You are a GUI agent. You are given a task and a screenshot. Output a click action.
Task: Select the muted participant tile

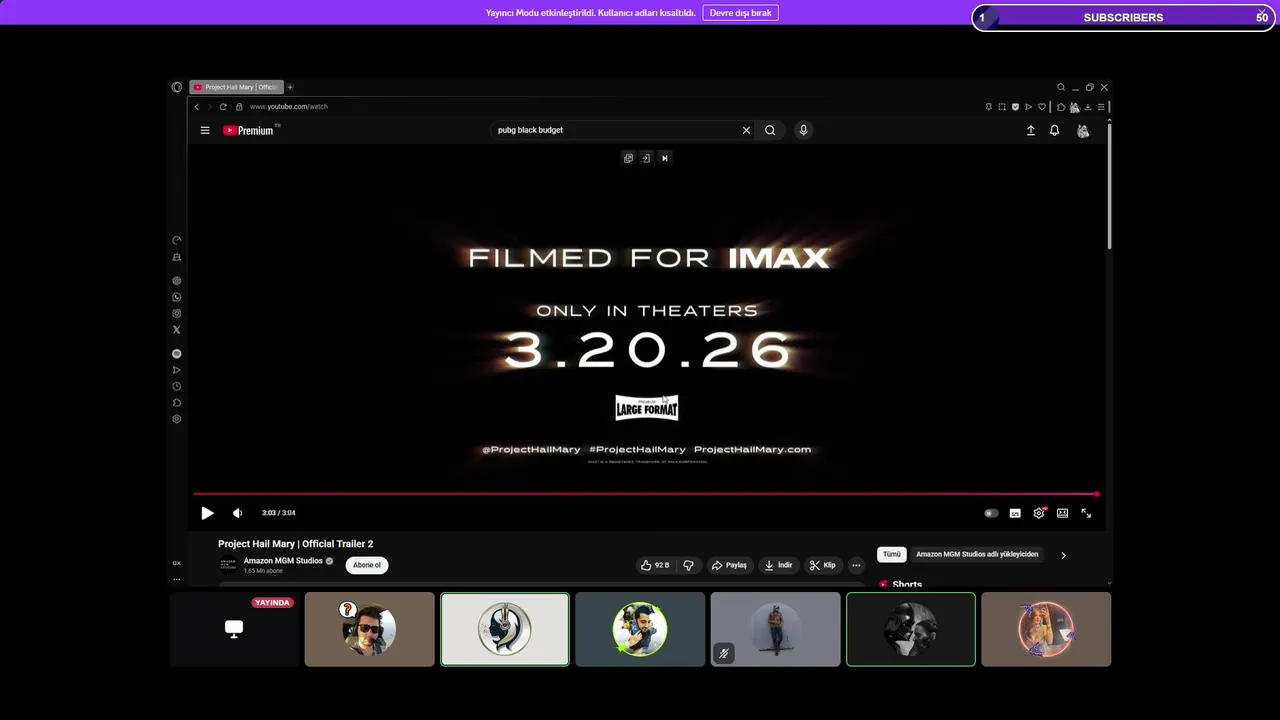point(775,629)
